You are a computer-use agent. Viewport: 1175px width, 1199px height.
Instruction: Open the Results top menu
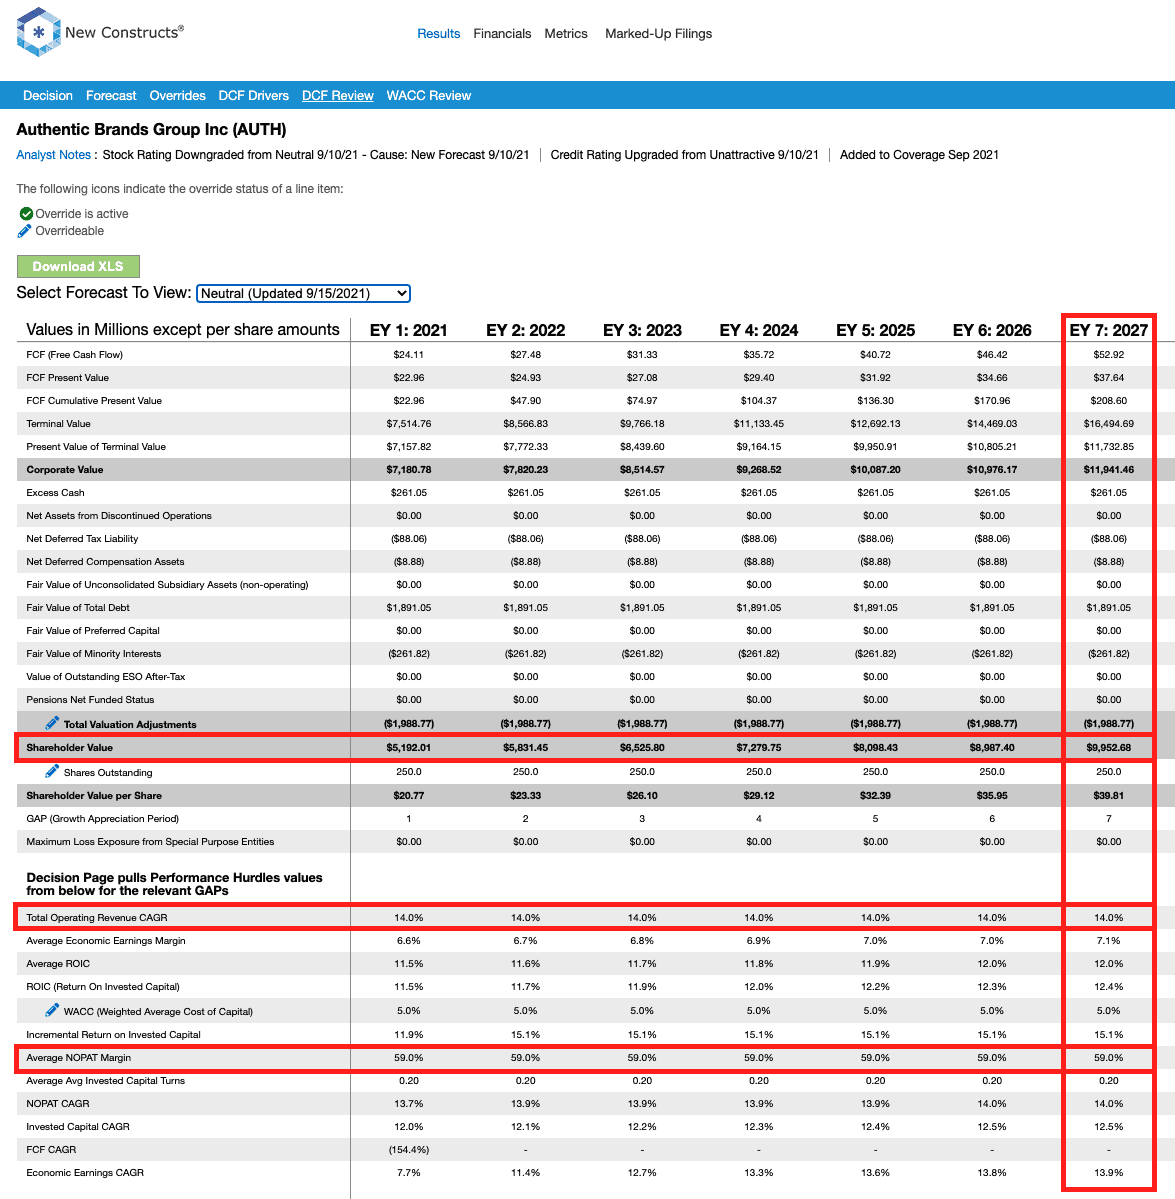(439, 34)
